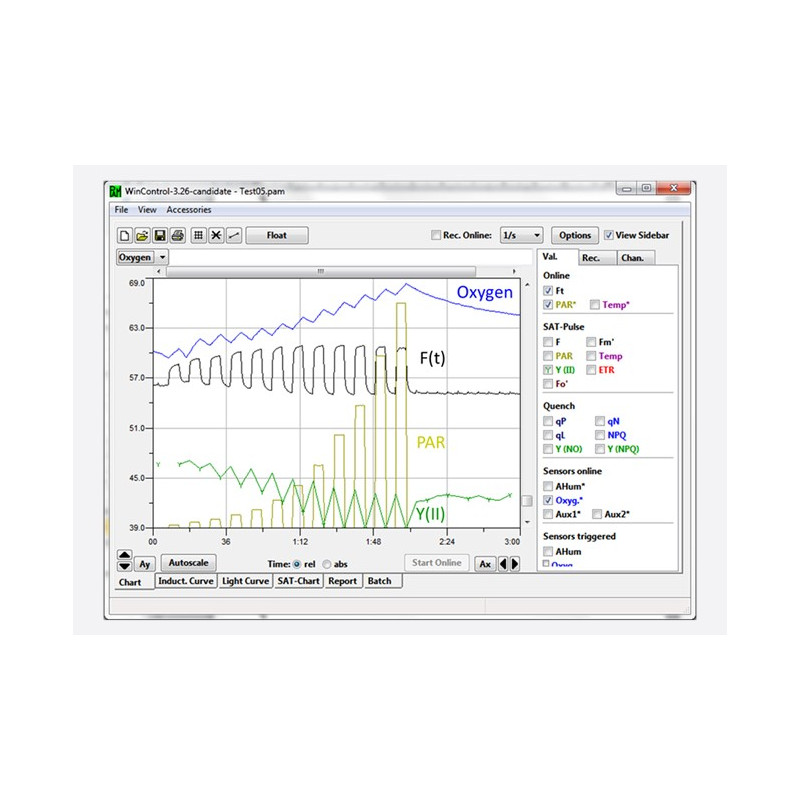Open the Oxygen channel dropdown

coord(163,257)
